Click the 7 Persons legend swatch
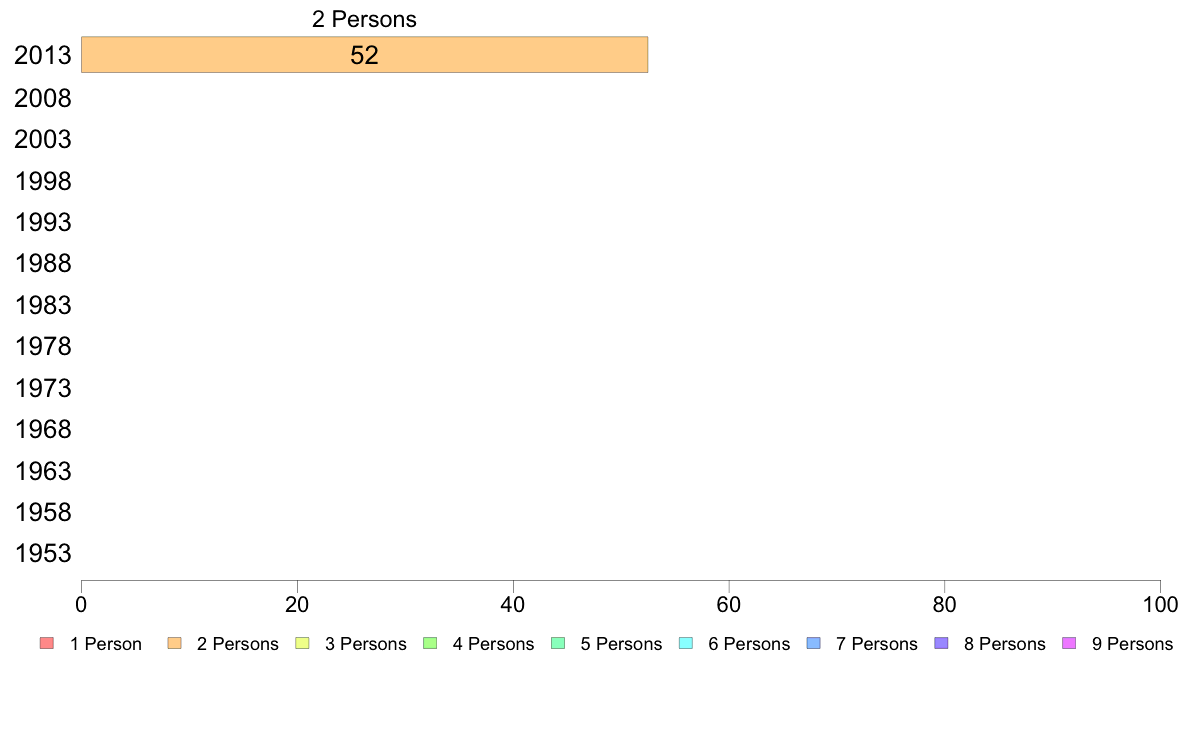Image resolution: width=1188 pixels, height=736 pixels. [814, 644]
